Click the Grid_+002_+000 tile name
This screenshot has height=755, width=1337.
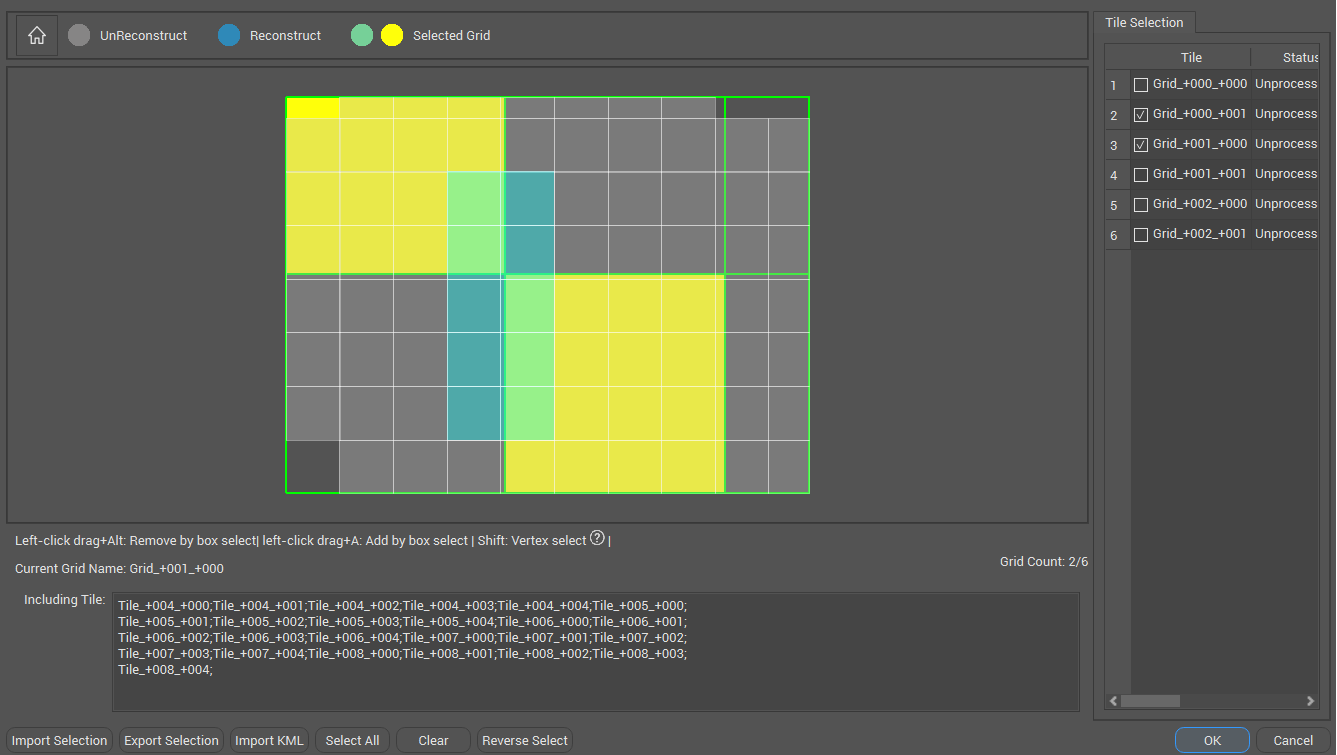coord(1200,205)
